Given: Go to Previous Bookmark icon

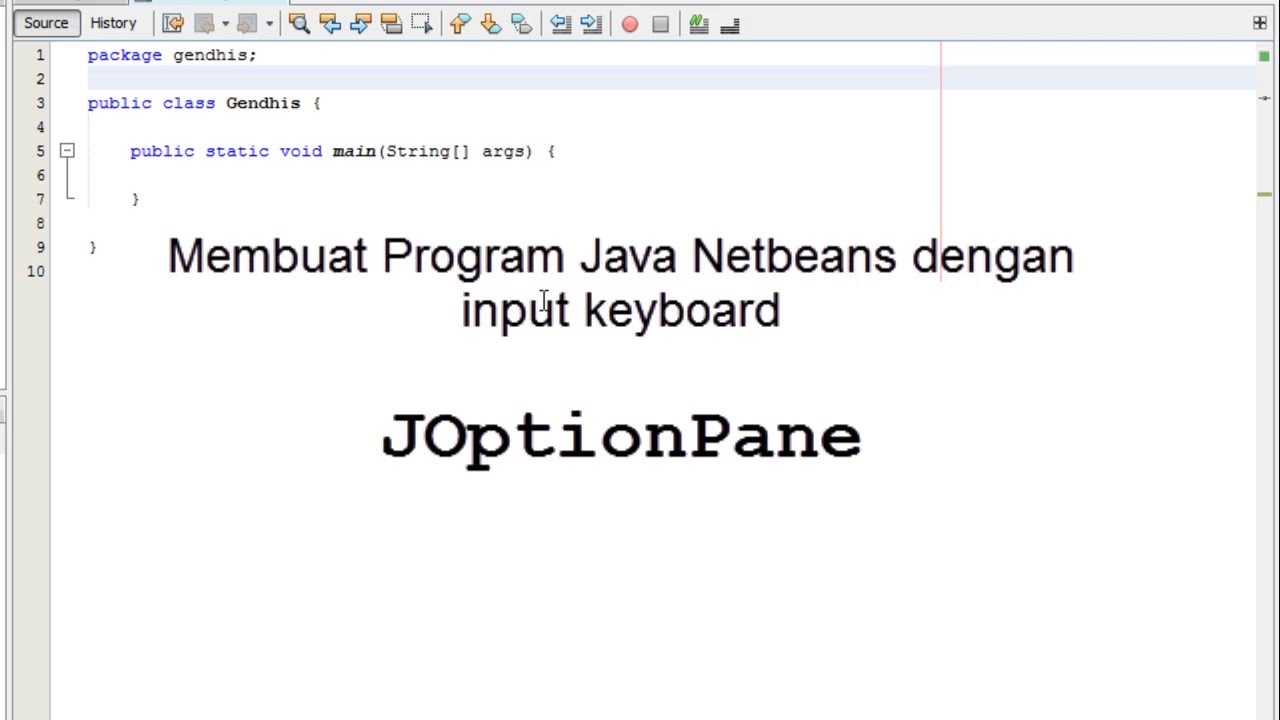Looking at the screenshot, I should 460,24.
